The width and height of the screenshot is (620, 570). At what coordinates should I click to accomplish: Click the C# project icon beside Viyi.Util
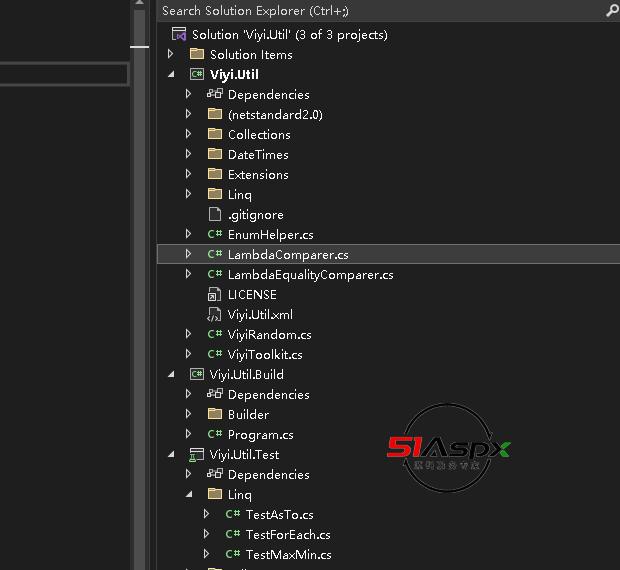pos(196,75)
